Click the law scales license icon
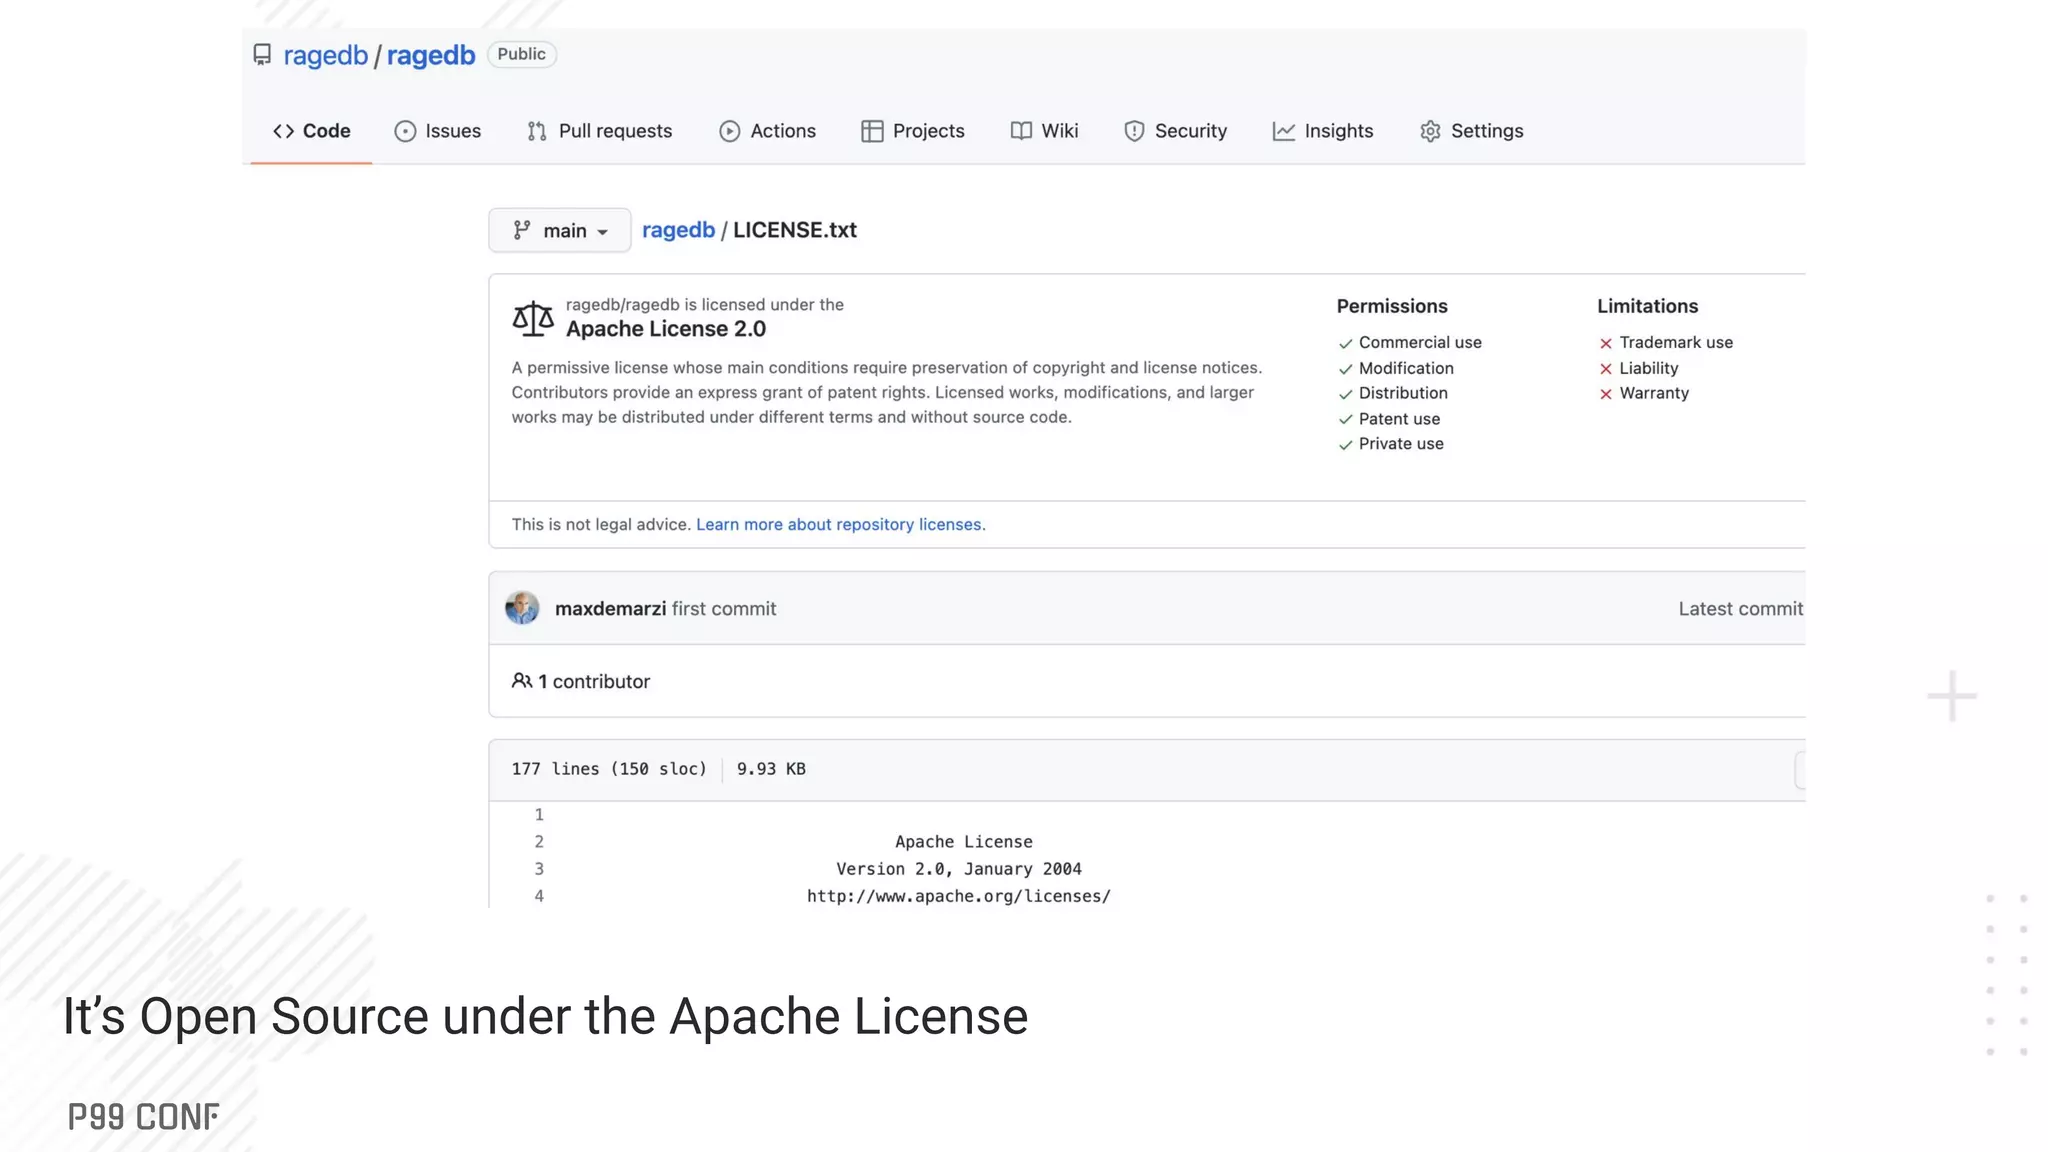 click(533, 318)
